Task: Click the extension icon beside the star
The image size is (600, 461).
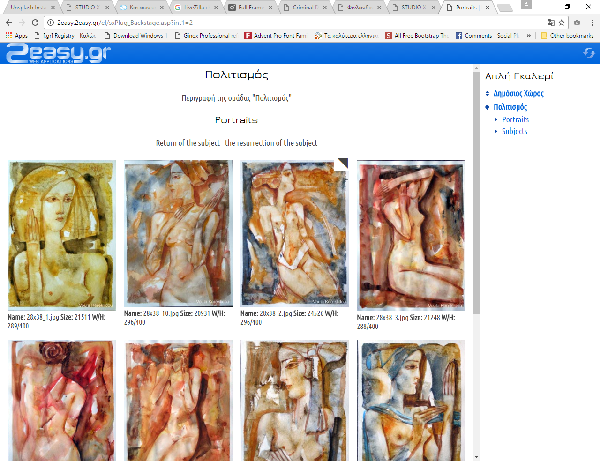Action: click(577, 23)
